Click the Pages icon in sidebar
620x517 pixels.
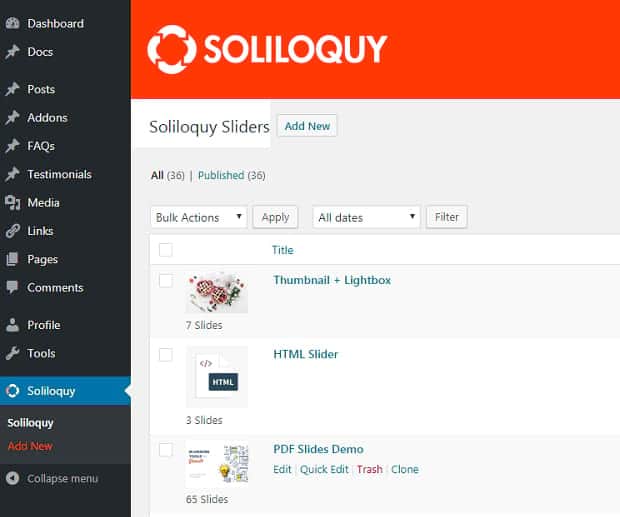[x=12, y=259]
